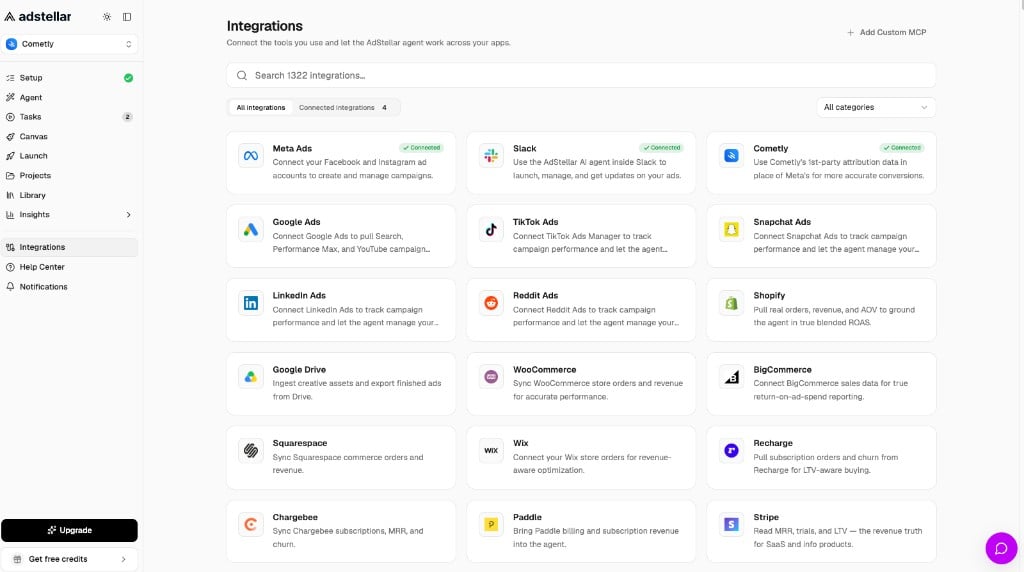Click the Get free credits gift icon
This screenshot has width=1024, height=572.
pyautogui.click(x=18, y=559)
